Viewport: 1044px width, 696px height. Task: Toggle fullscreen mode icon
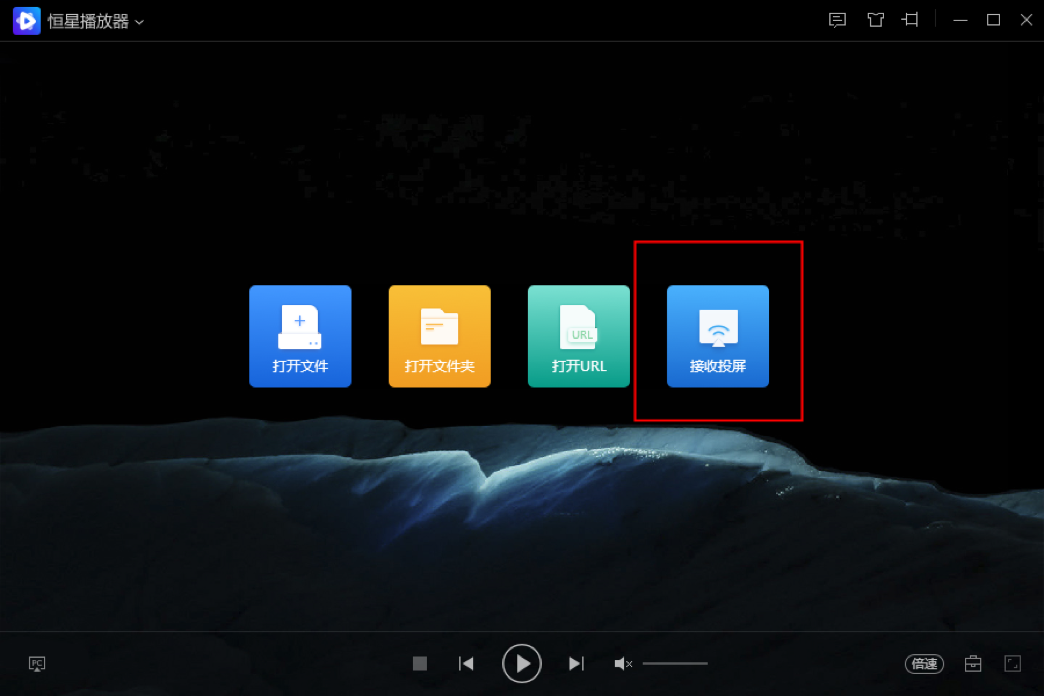pyautogui.click(x=1012, y=663)
